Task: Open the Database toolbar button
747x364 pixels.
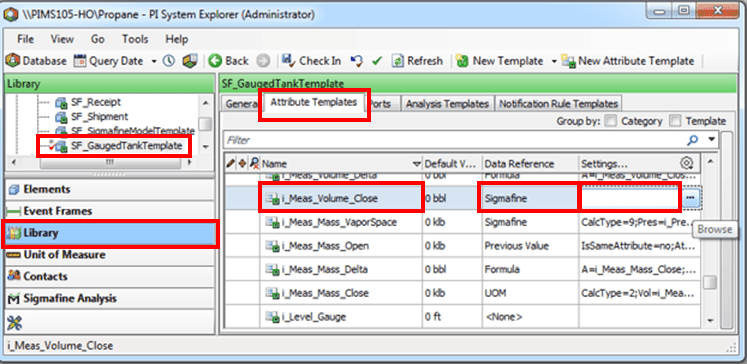Action: 36,61
